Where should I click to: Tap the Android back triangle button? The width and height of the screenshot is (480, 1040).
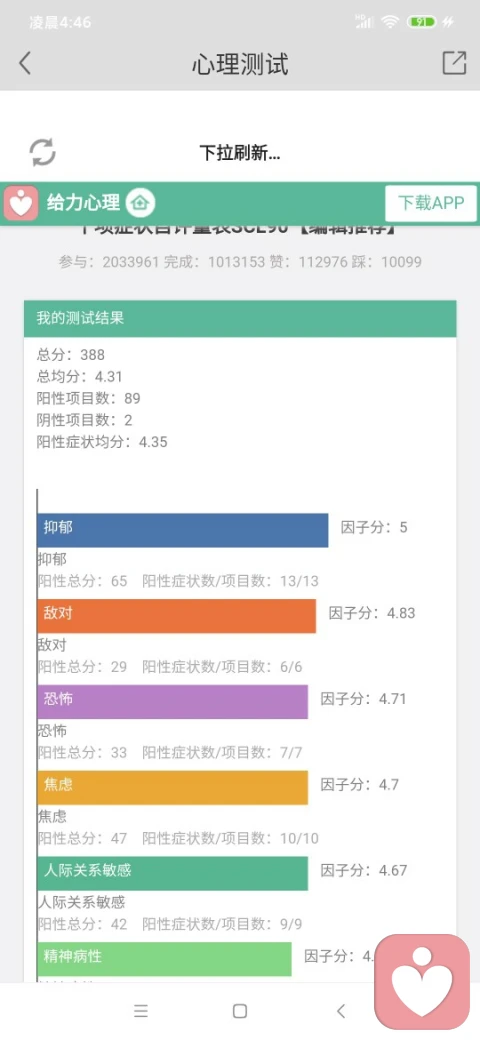341,1011
